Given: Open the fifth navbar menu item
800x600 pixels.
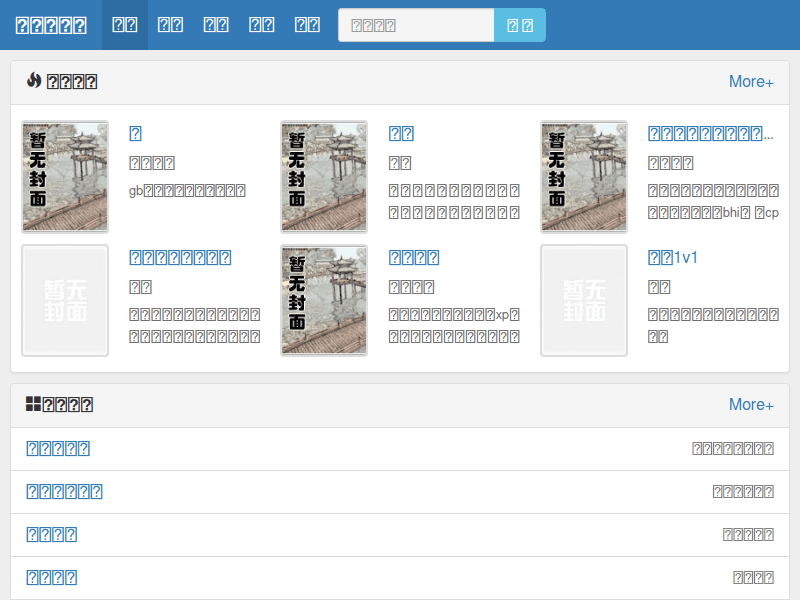Looking at the screenshot, I should (x=308, y=25).
